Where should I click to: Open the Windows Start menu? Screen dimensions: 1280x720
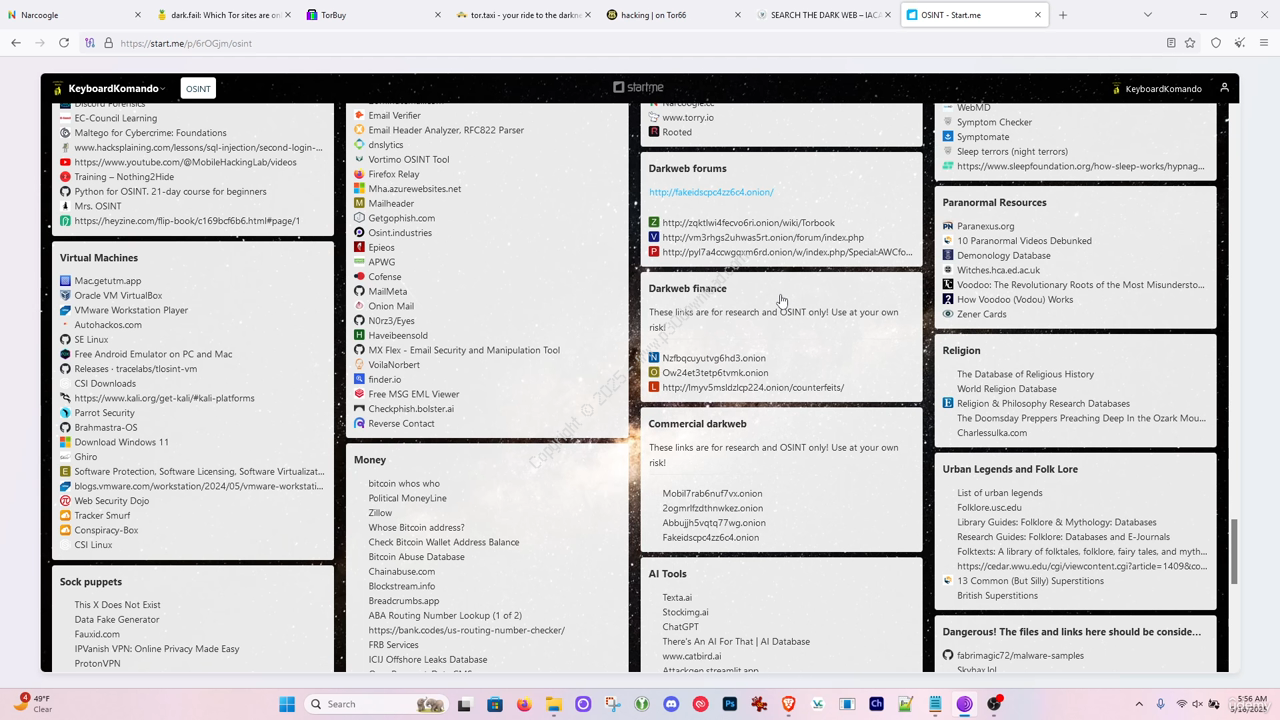coord(287,704)
